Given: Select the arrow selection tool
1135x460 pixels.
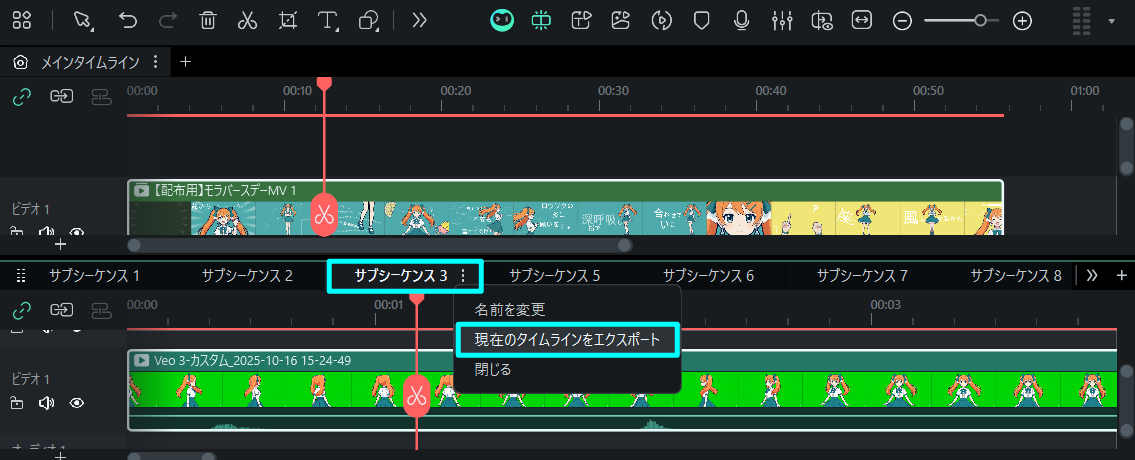Looking at the screenshot, I should click(83, 20).
